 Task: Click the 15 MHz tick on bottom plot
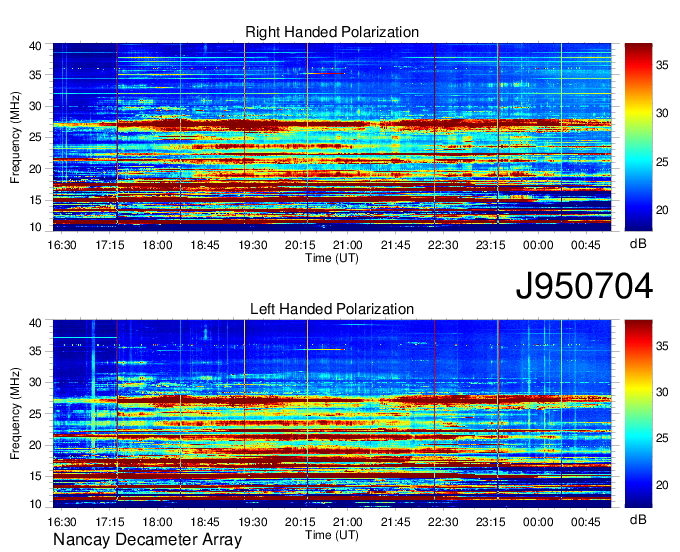[x=35, y=476]
